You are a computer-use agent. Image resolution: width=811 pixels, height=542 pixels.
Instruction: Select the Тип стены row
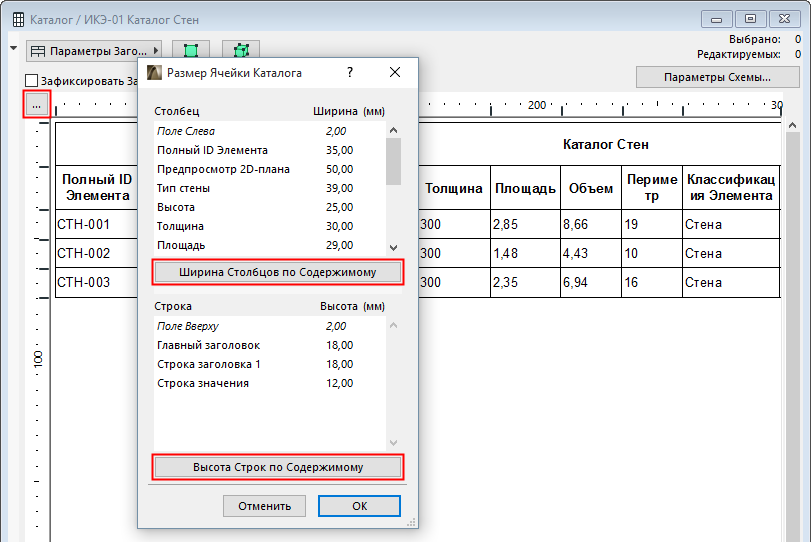point(269,188)
